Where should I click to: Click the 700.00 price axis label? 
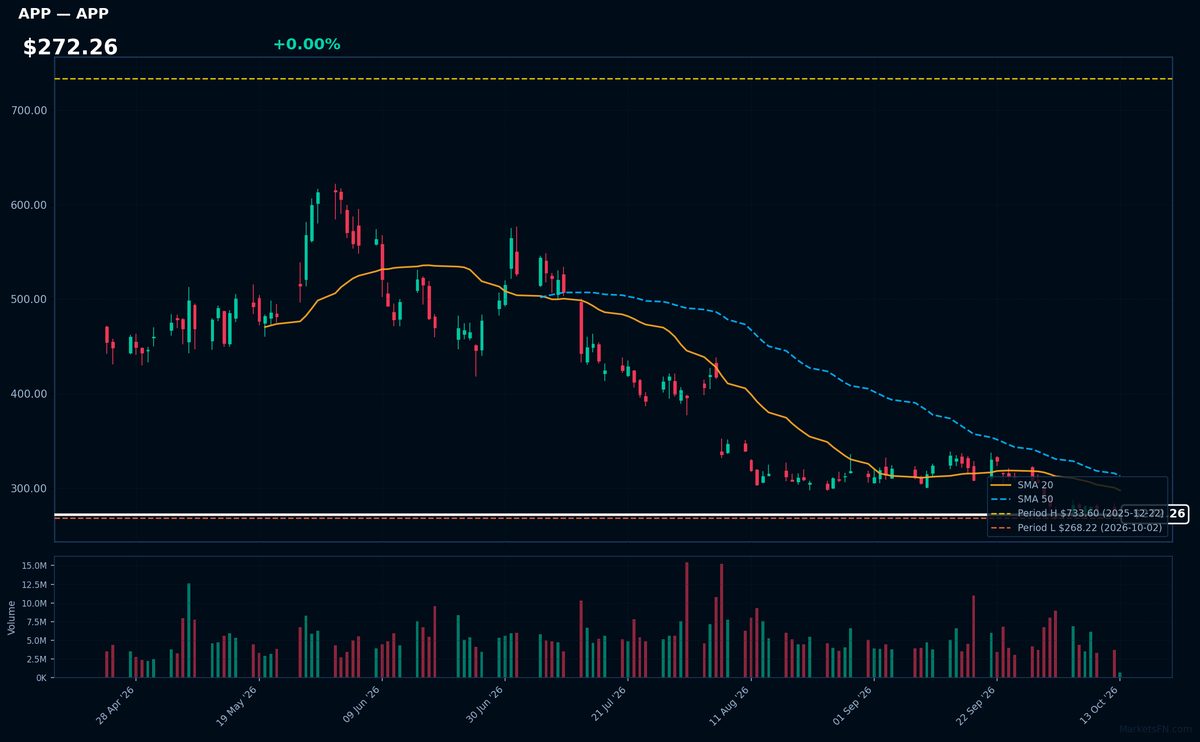coord(31,111)
